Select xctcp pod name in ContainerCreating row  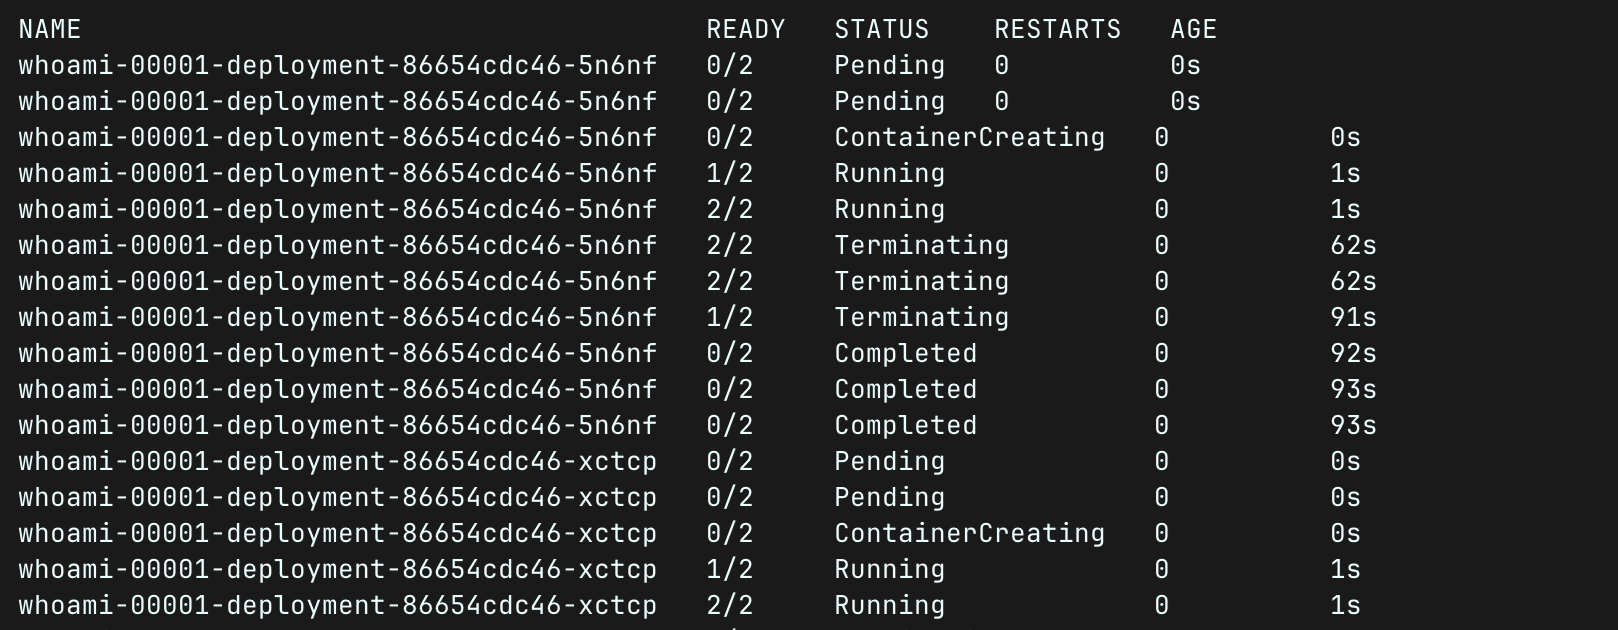pos(337,534)
